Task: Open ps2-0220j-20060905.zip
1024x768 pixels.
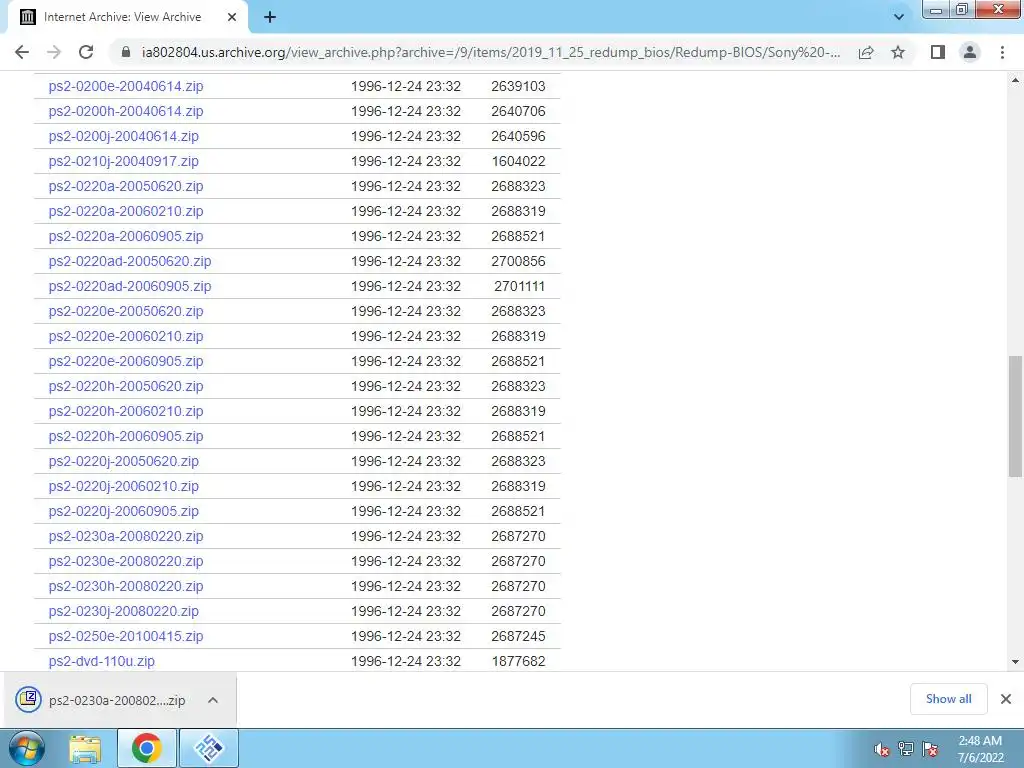Action: pos(123,511)
